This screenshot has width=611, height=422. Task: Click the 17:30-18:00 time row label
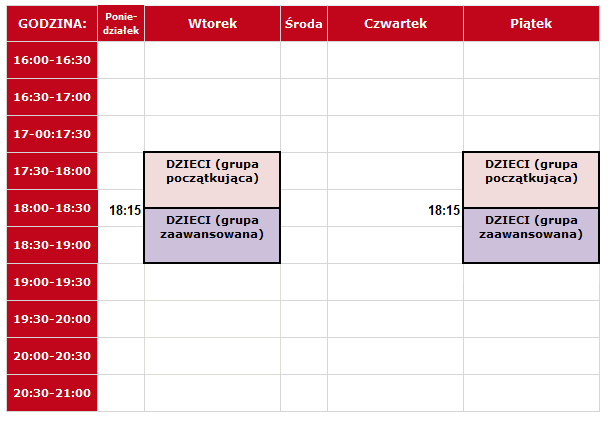click(52, 171)
